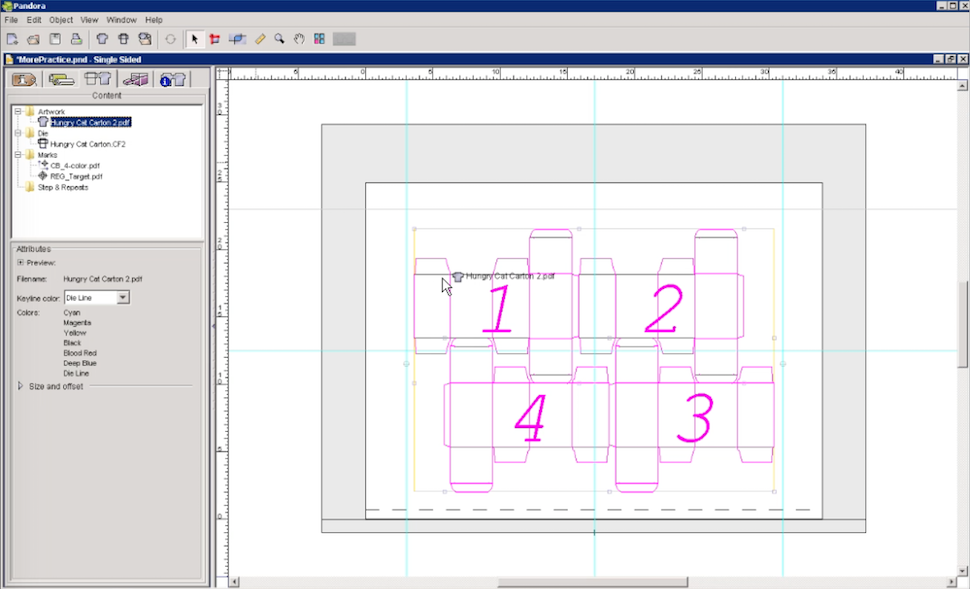Switch to the Content panel tab
Screen dimensions: 970x589
(97, 79)
